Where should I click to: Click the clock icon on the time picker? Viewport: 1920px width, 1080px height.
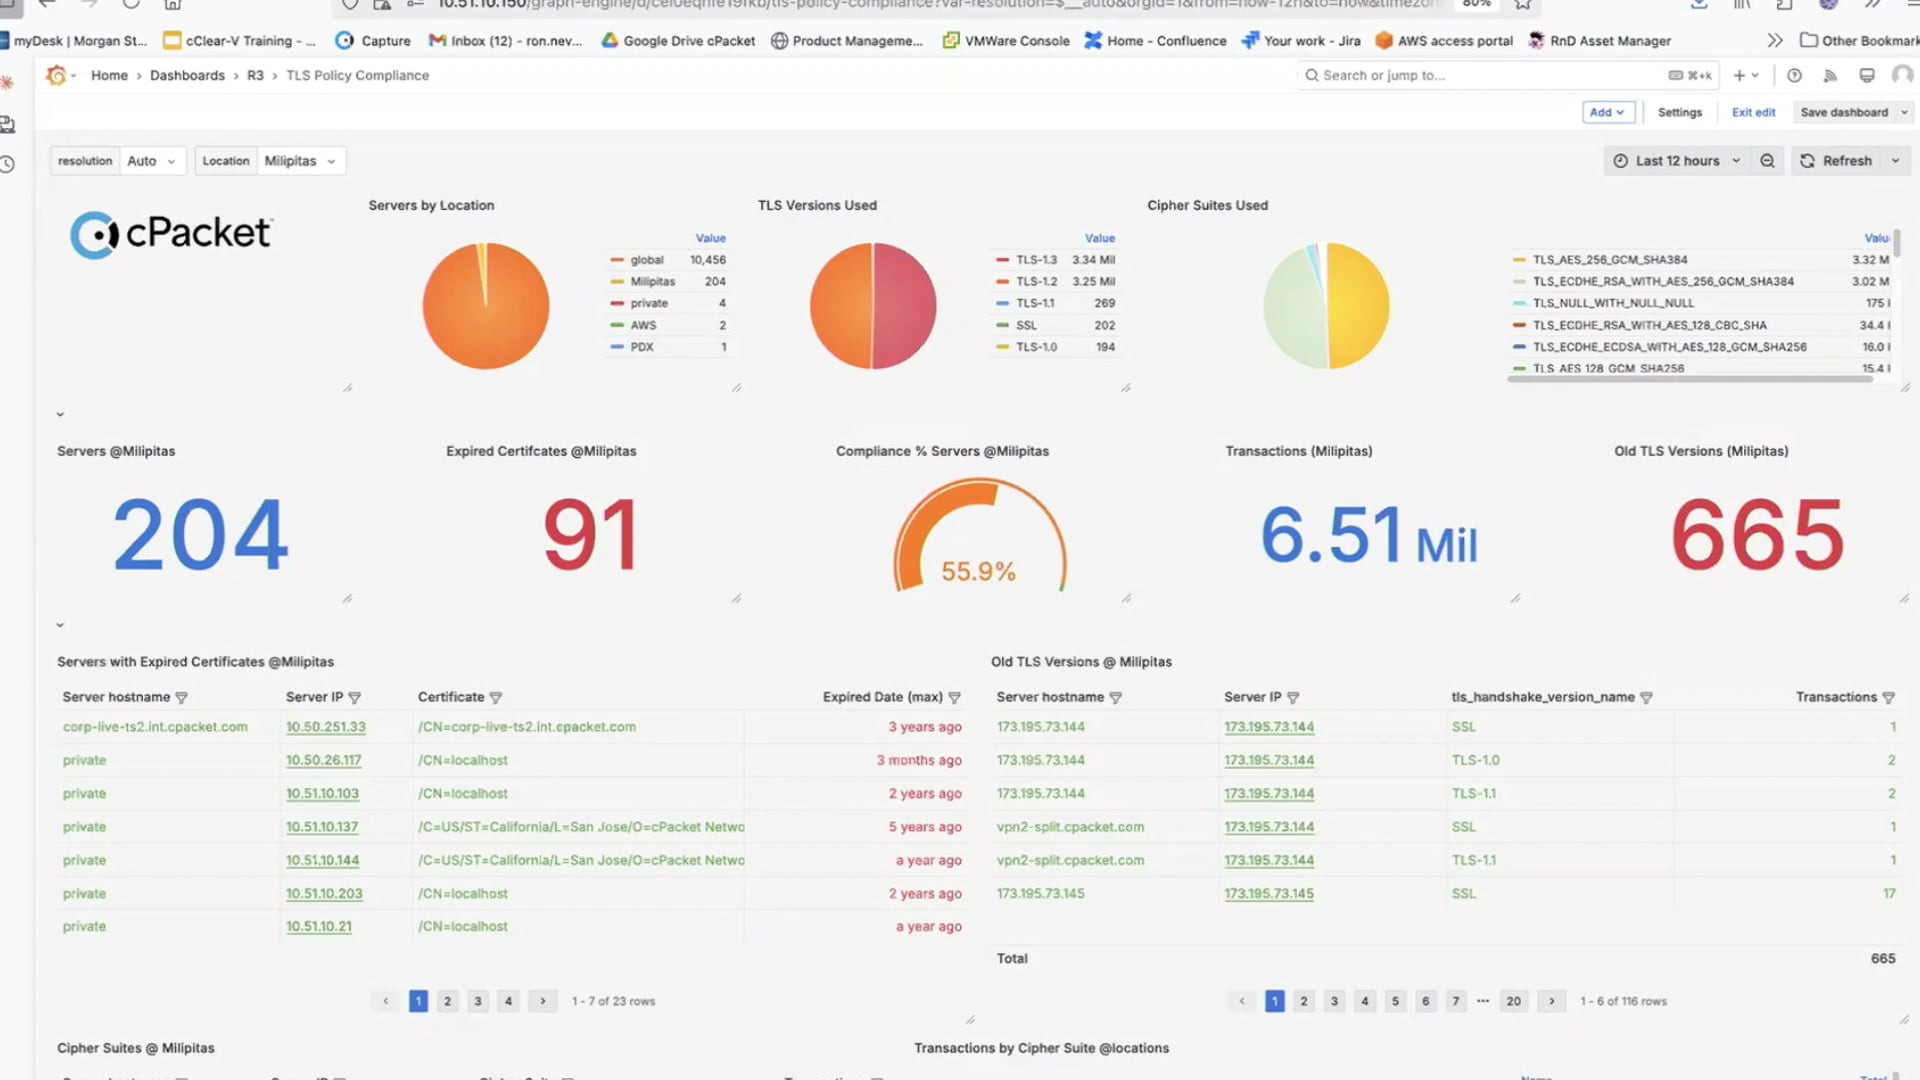[1620, 160]
